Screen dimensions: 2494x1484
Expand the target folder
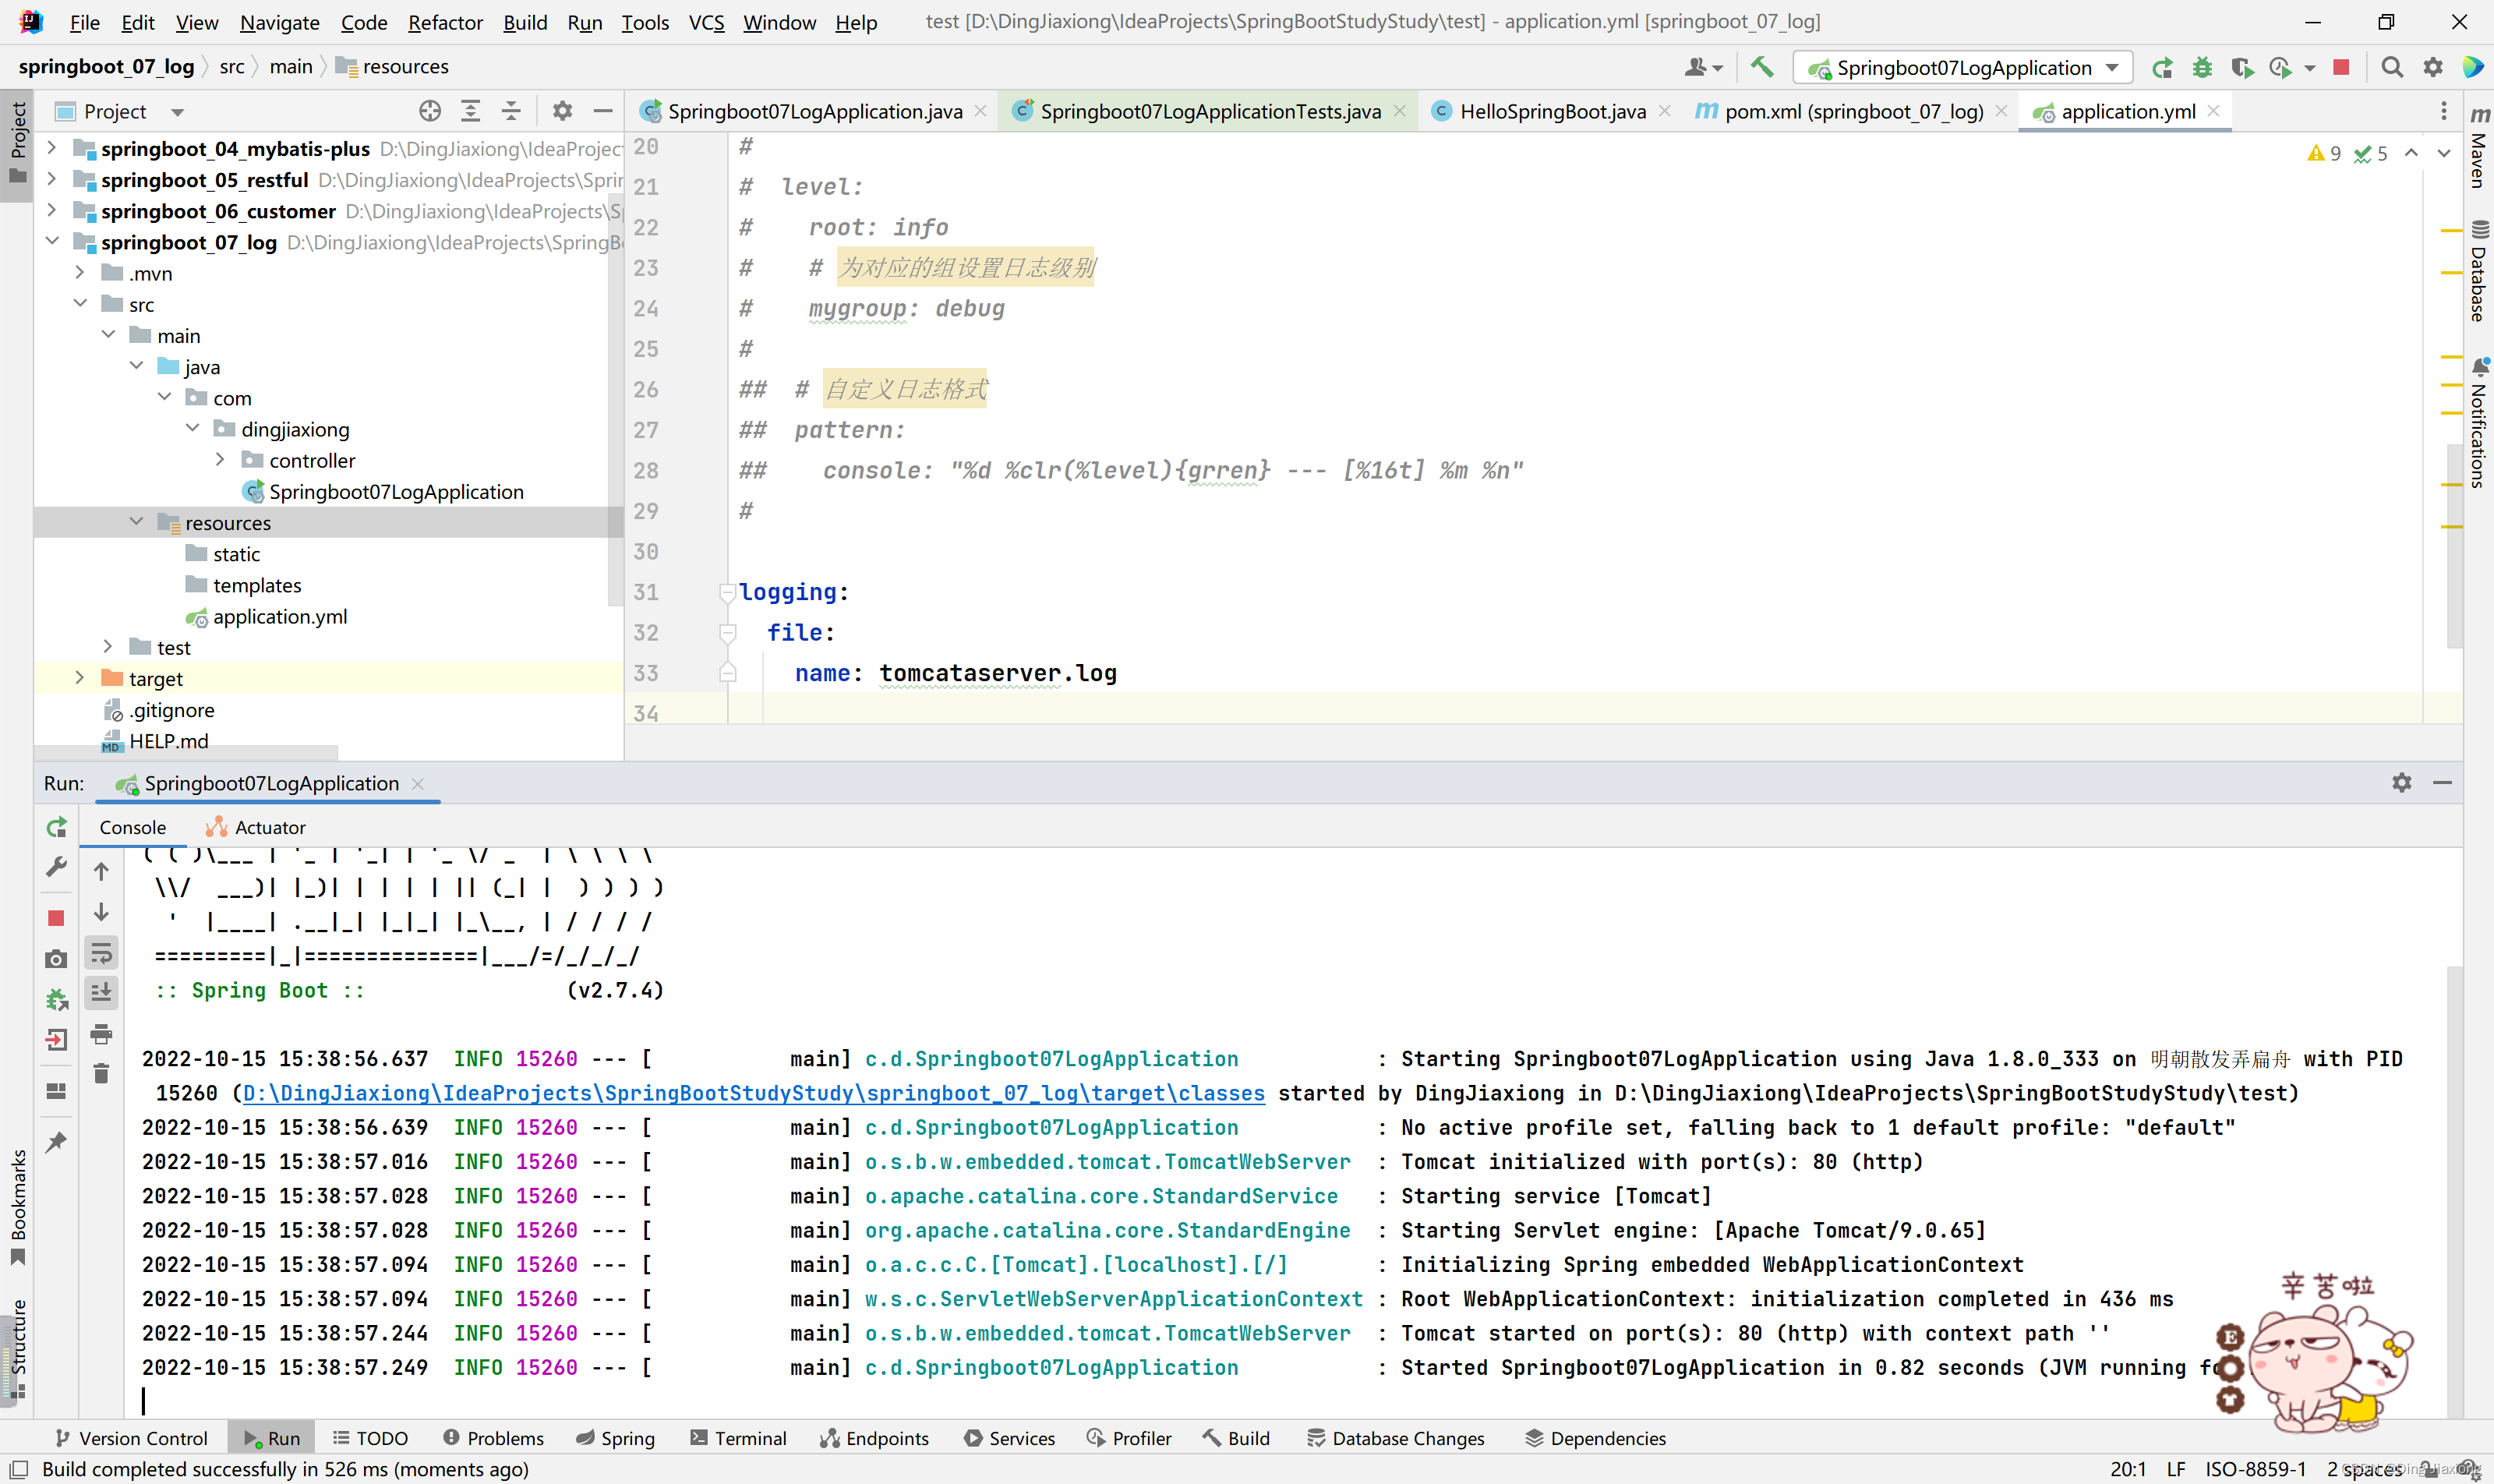click(80, 677)
